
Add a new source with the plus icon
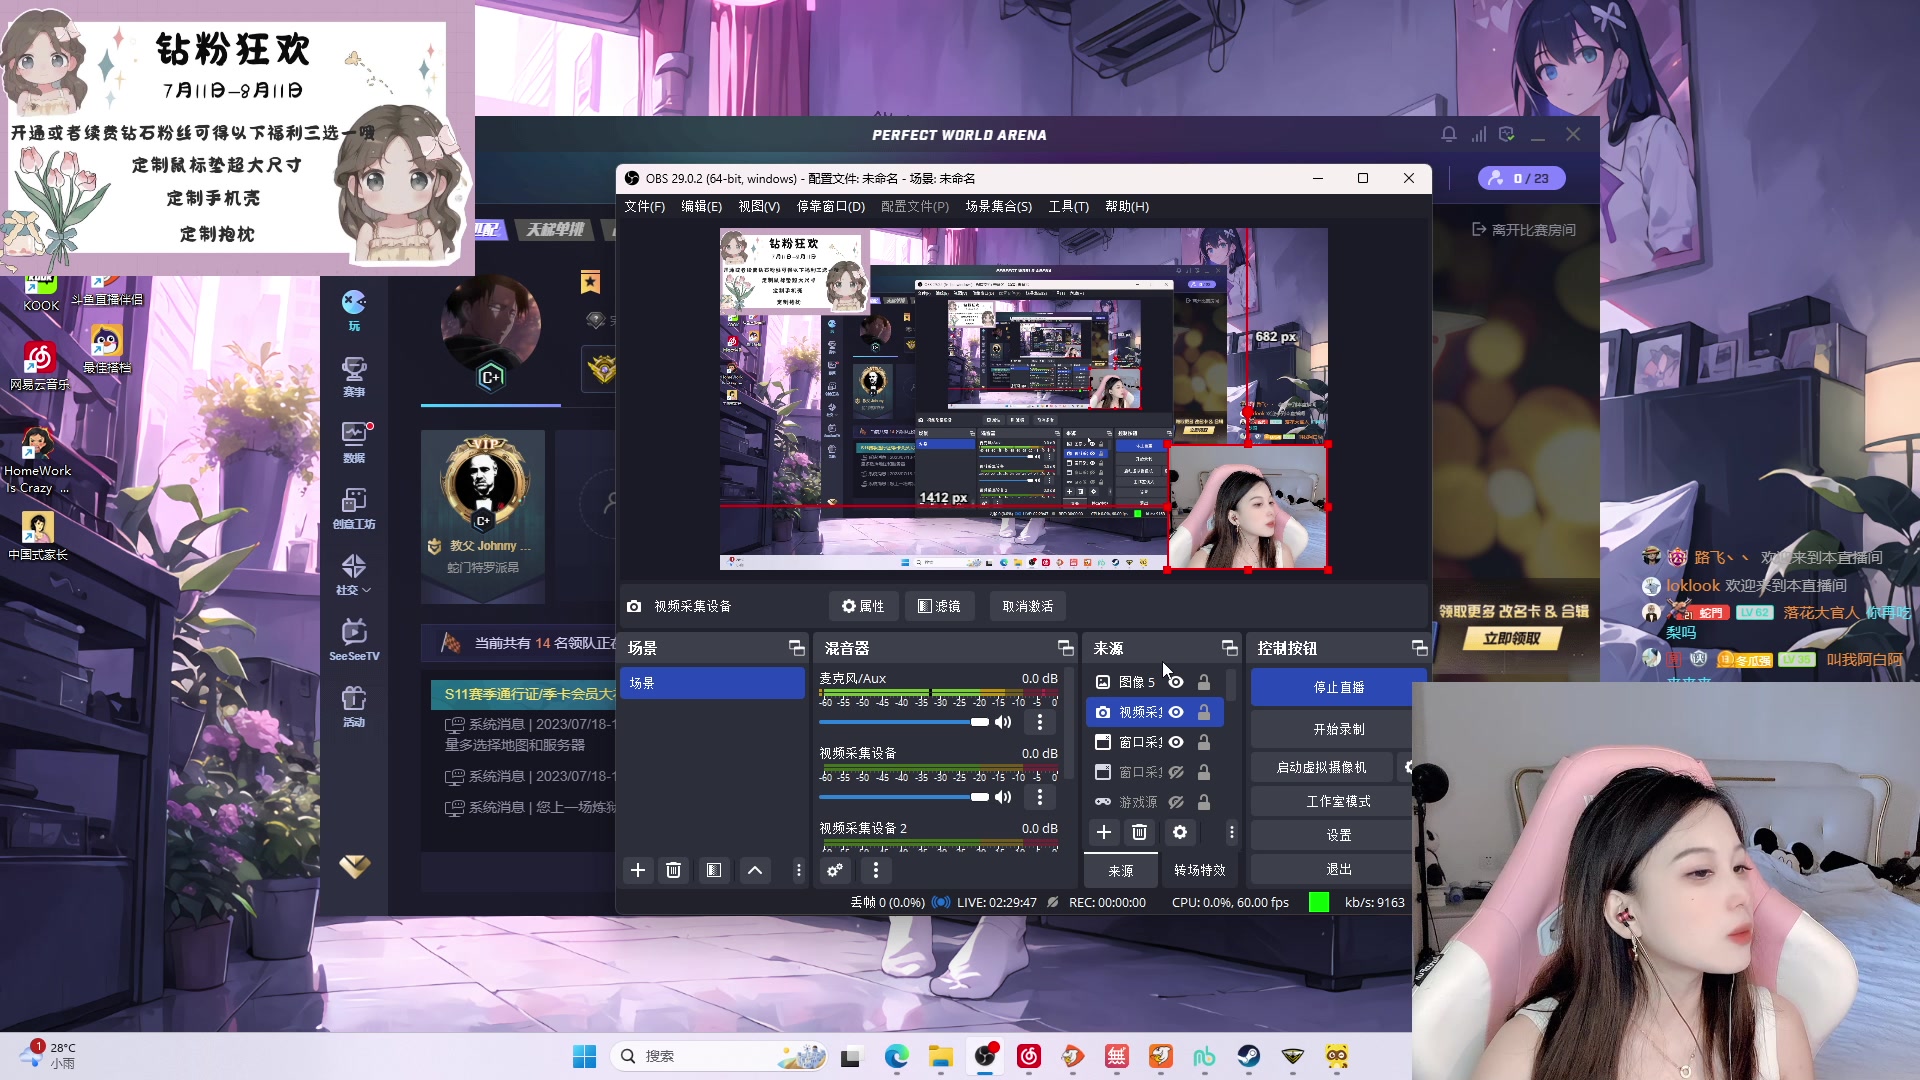1104,832
